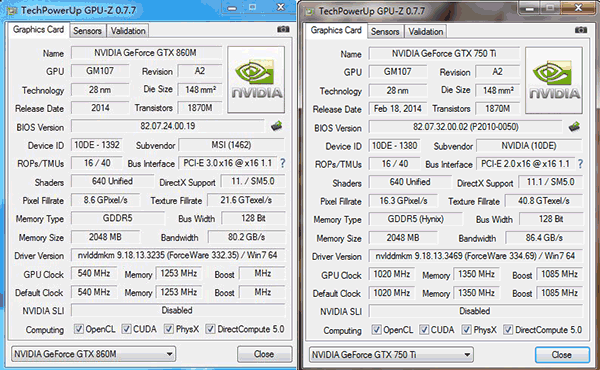Click Close button in GTX 860M window
The height and width of the screenshot is (370, 600).
[x=264, y=354]
